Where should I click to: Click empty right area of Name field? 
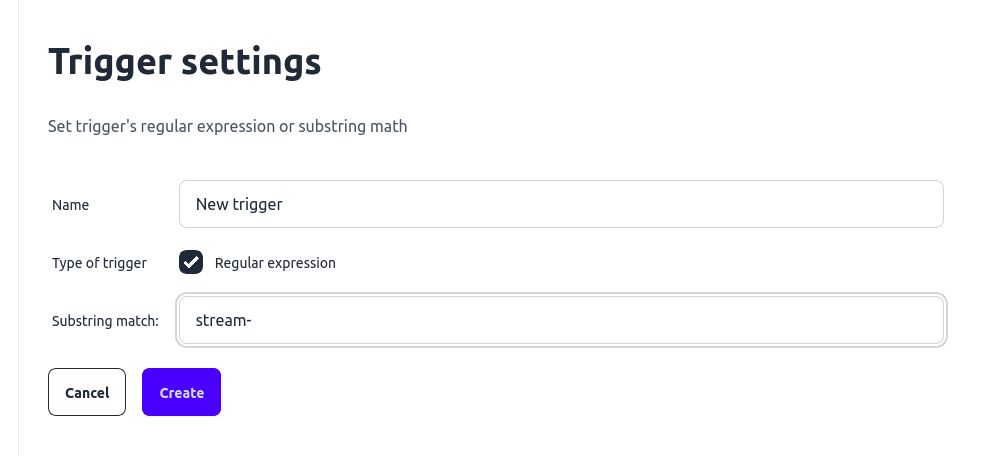click(800, 204)
